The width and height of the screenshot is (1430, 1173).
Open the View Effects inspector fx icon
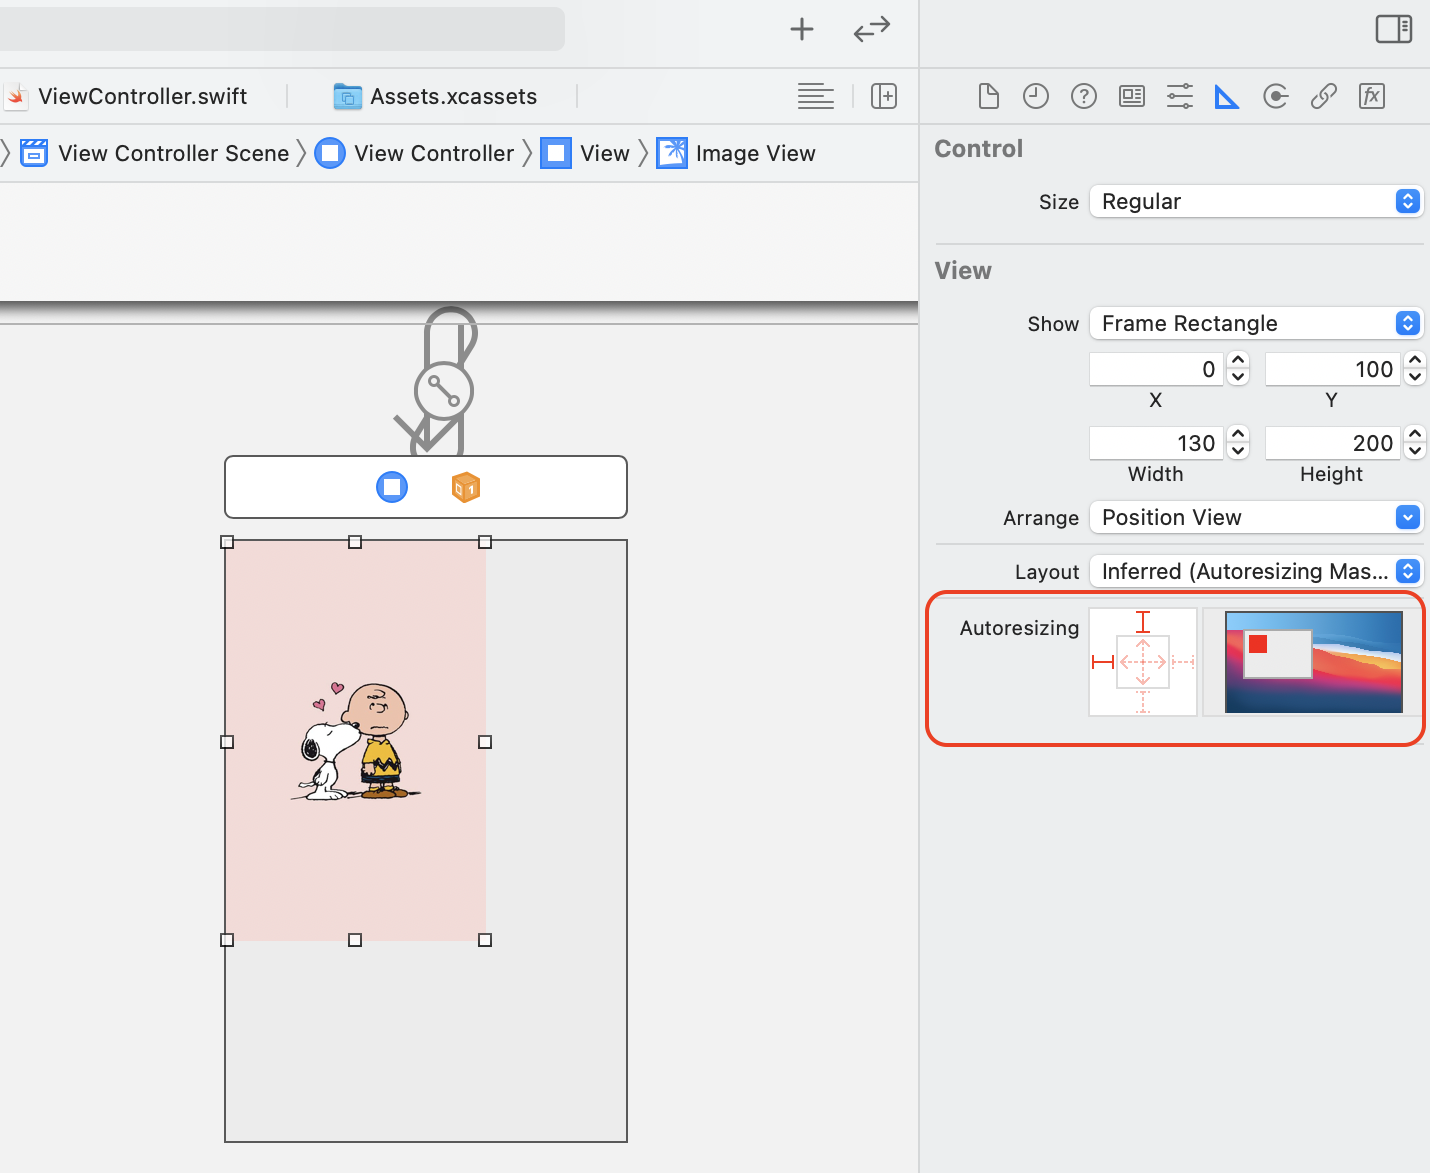(1372, 96)
